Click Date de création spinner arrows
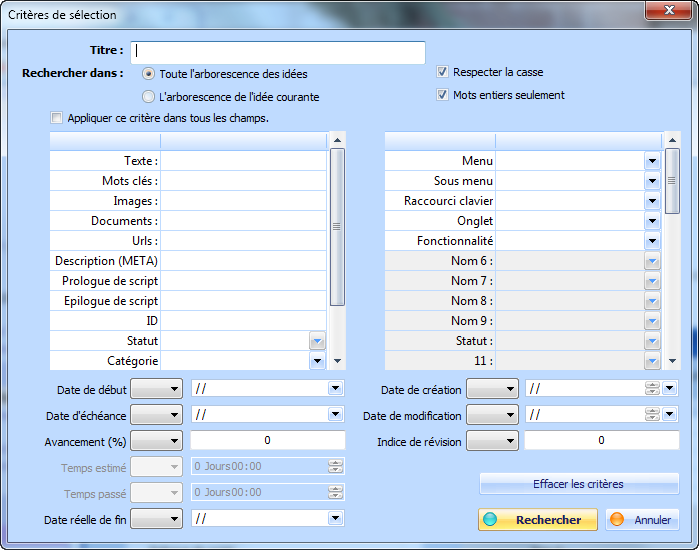Image resolution: width=699 pixels, height=550 pixels. tap(652, 389)
